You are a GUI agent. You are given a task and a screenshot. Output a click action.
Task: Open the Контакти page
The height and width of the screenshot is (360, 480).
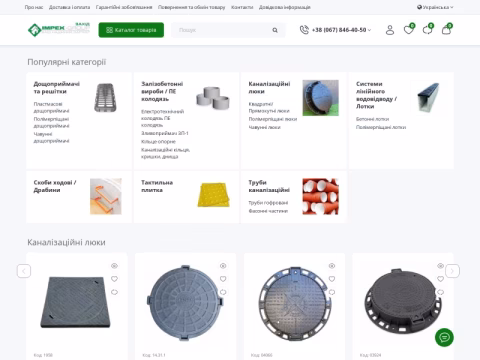[x=242, y=7]
